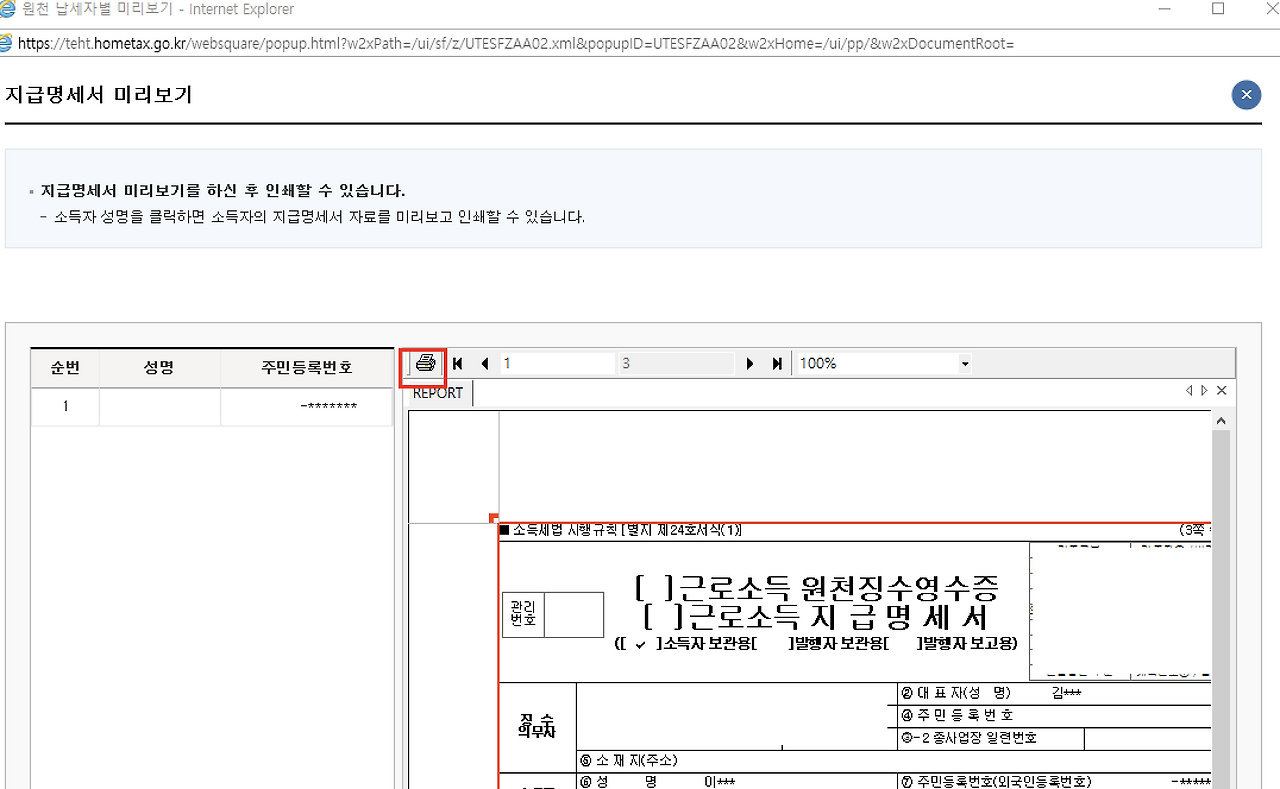Click the page number input field
This screenshot has width=1280, height=789.
click(x=557, y=363)
